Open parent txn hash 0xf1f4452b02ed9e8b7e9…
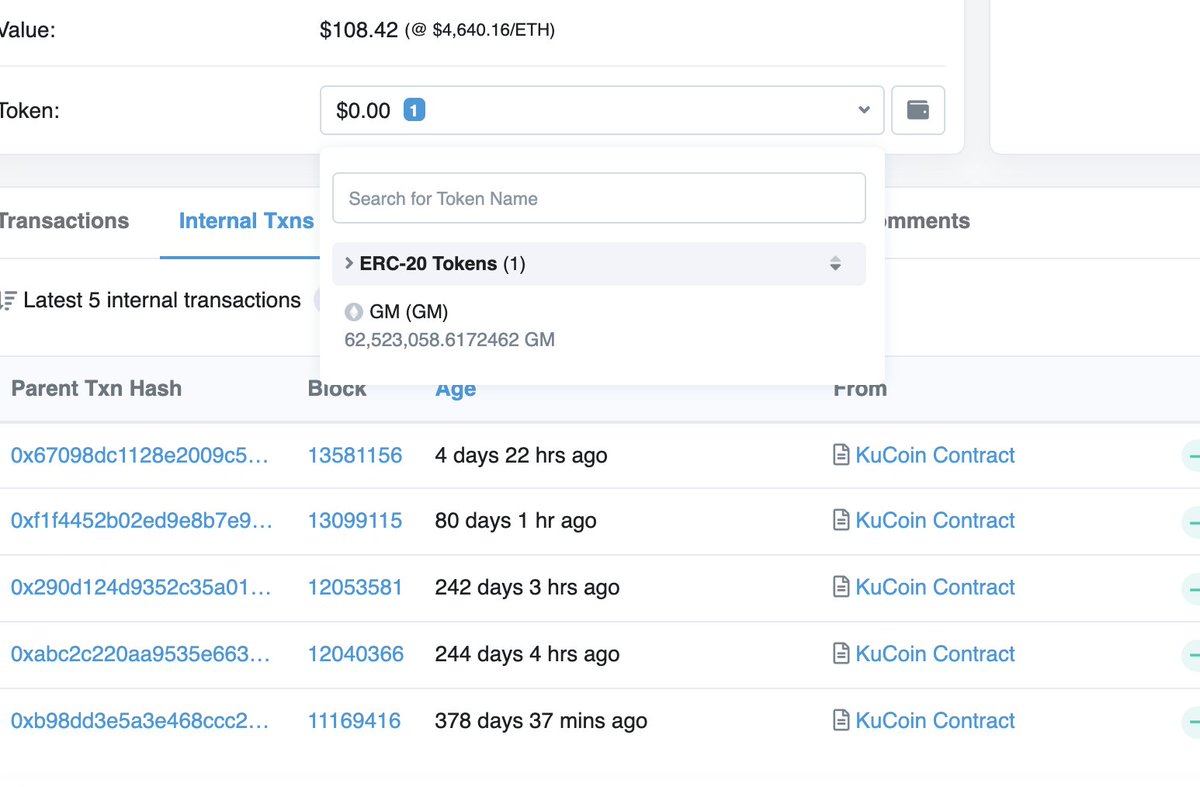The image size is (1200, 787). tap(141, 520)
